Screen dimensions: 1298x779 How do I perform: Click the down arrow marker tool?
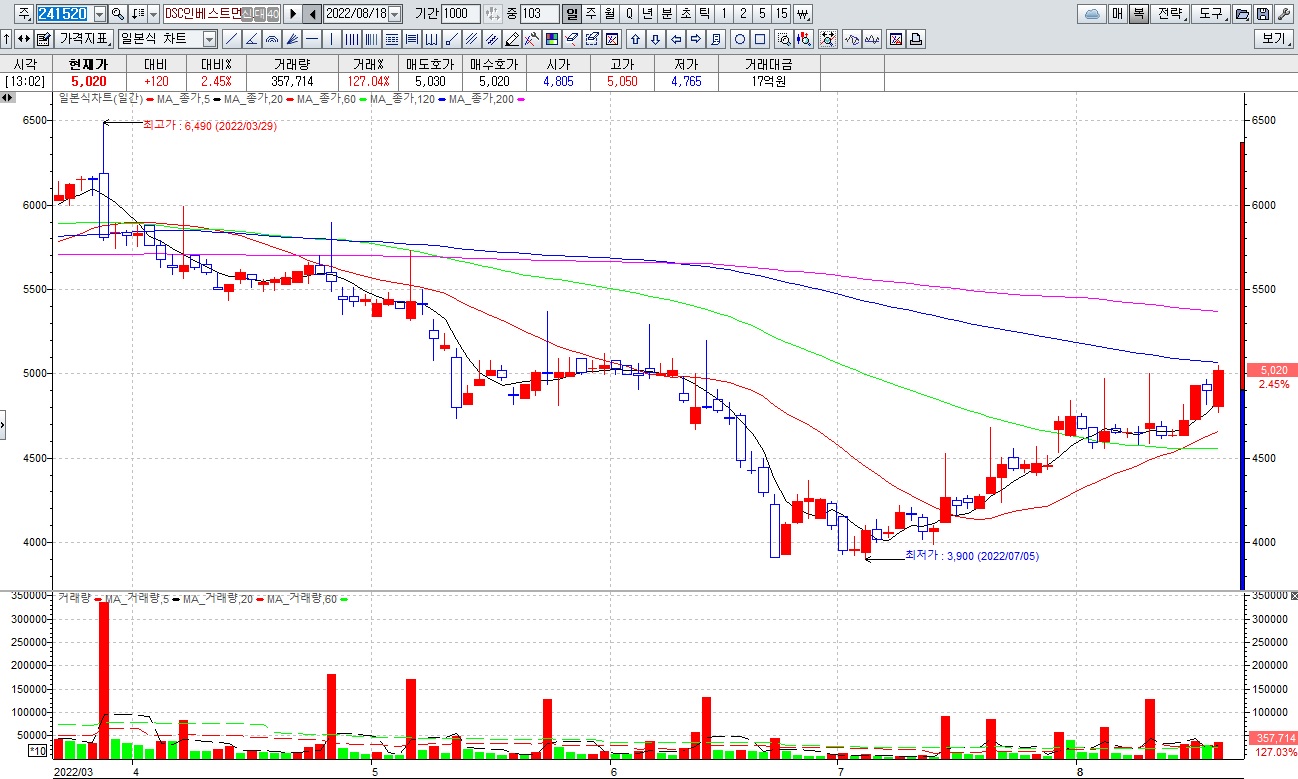(655, 39)
